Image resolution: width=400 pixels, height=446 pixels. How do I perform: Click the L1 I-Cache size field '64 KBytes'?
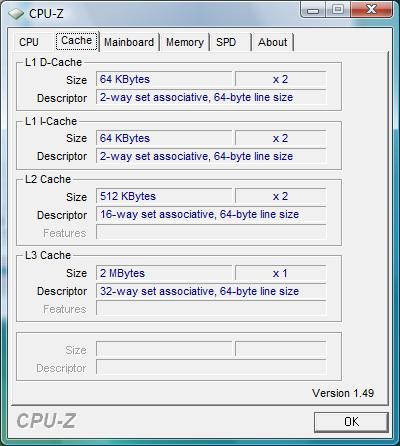coord(164,138)
